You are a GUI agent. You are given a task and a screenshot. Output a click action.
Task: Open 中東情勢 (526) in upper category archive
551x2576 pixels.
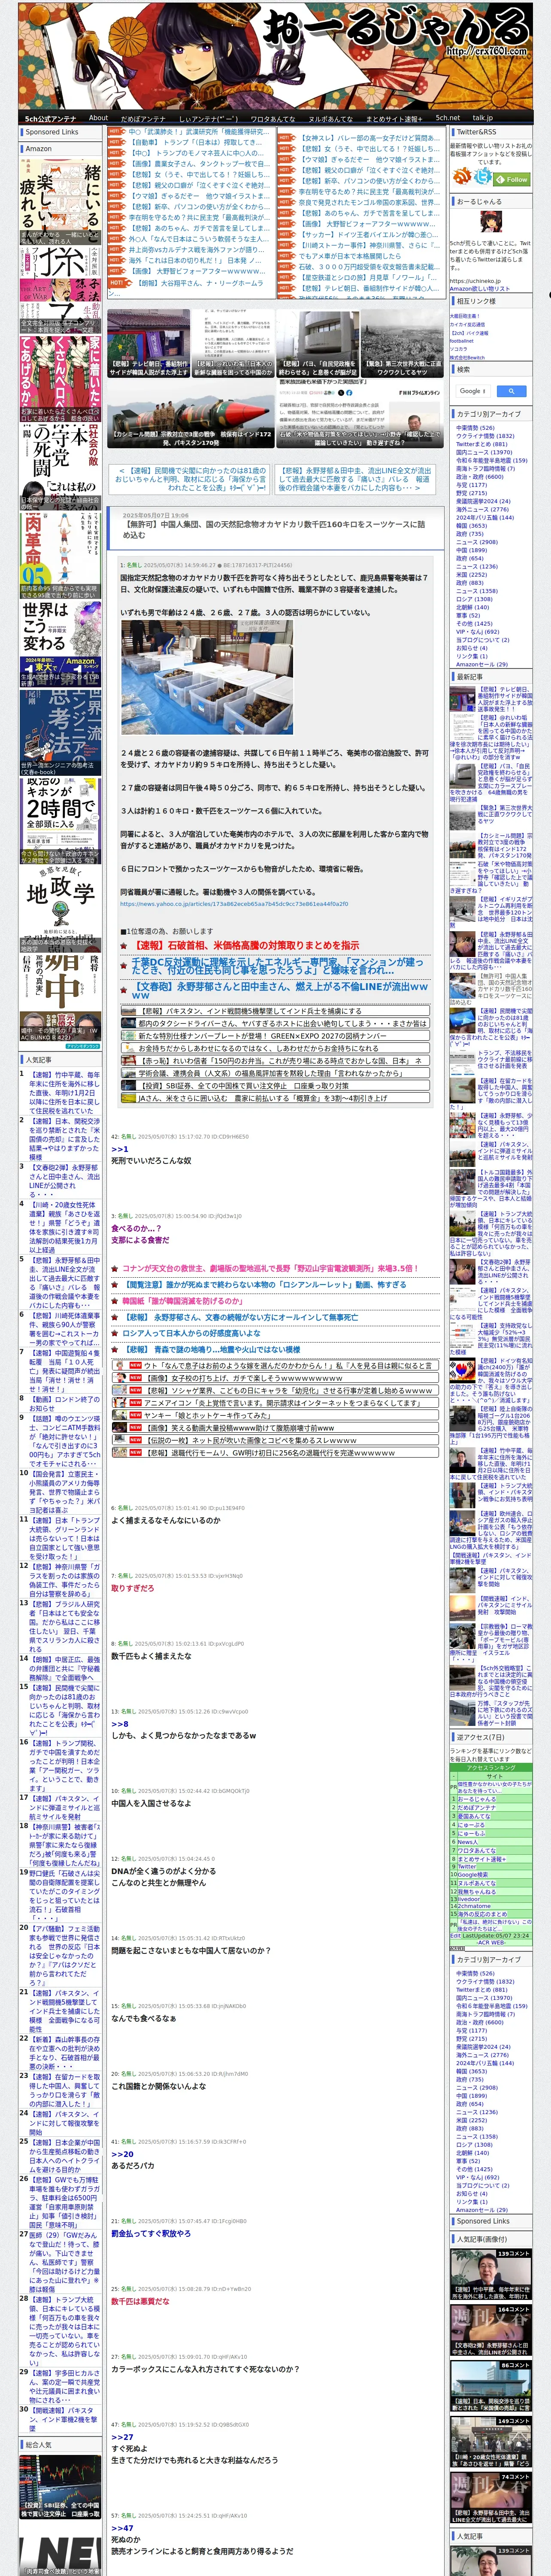coord(475,428)
